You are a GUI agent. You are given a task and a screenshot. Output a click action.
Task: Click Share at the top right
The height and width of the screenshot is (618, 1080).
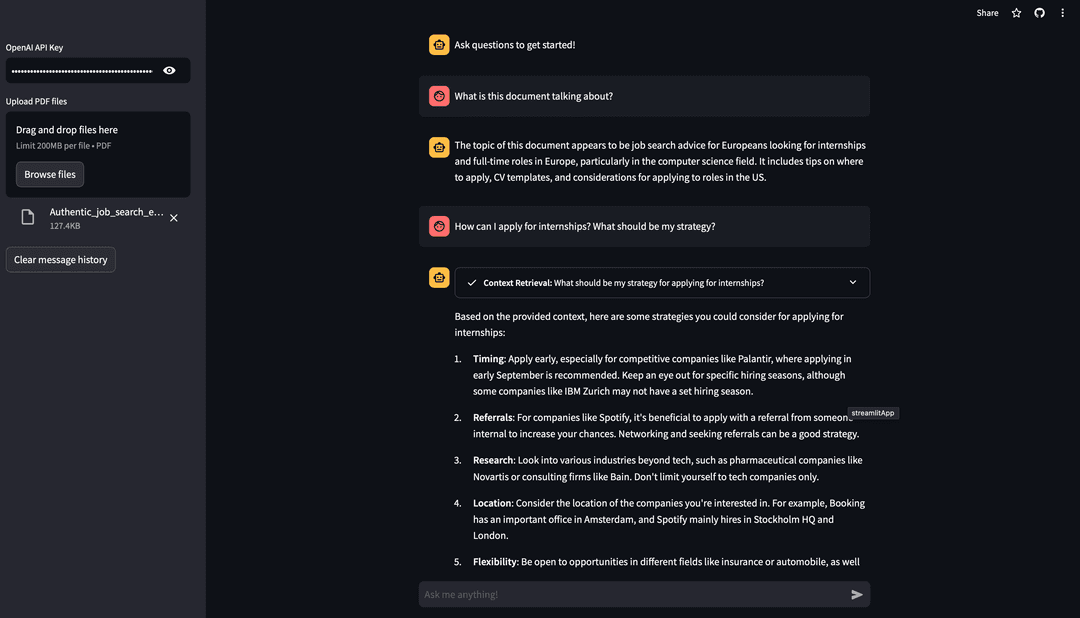986,12
